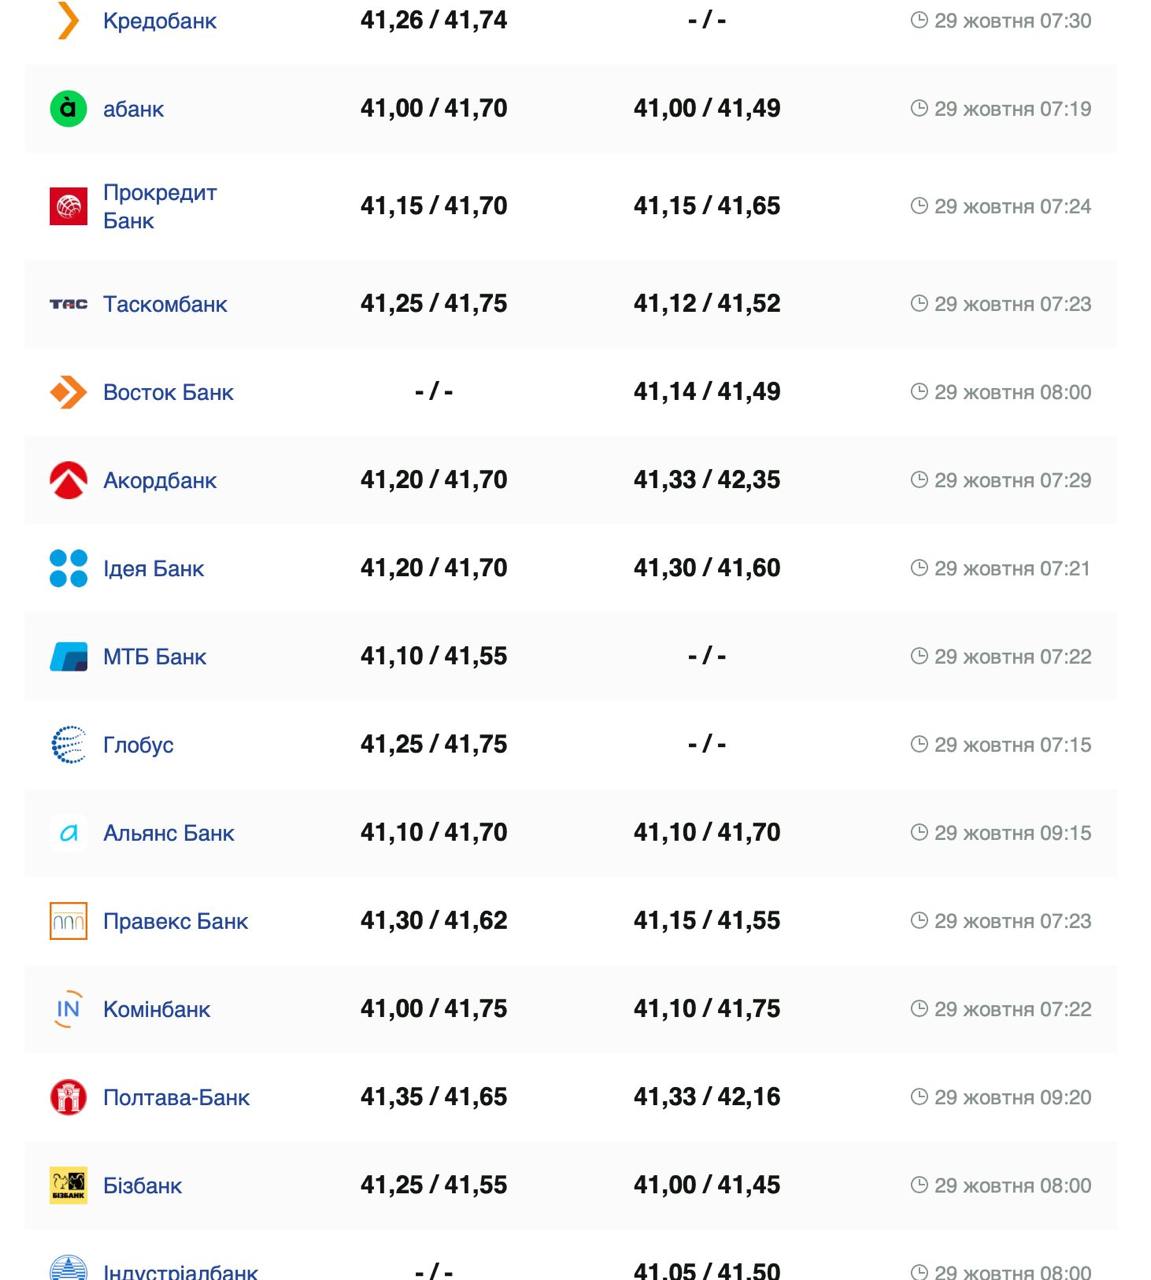Click the red Акордбанк logo icon
The height and width of the screenshot is (1280, 1151).
[x=68, y=480]
